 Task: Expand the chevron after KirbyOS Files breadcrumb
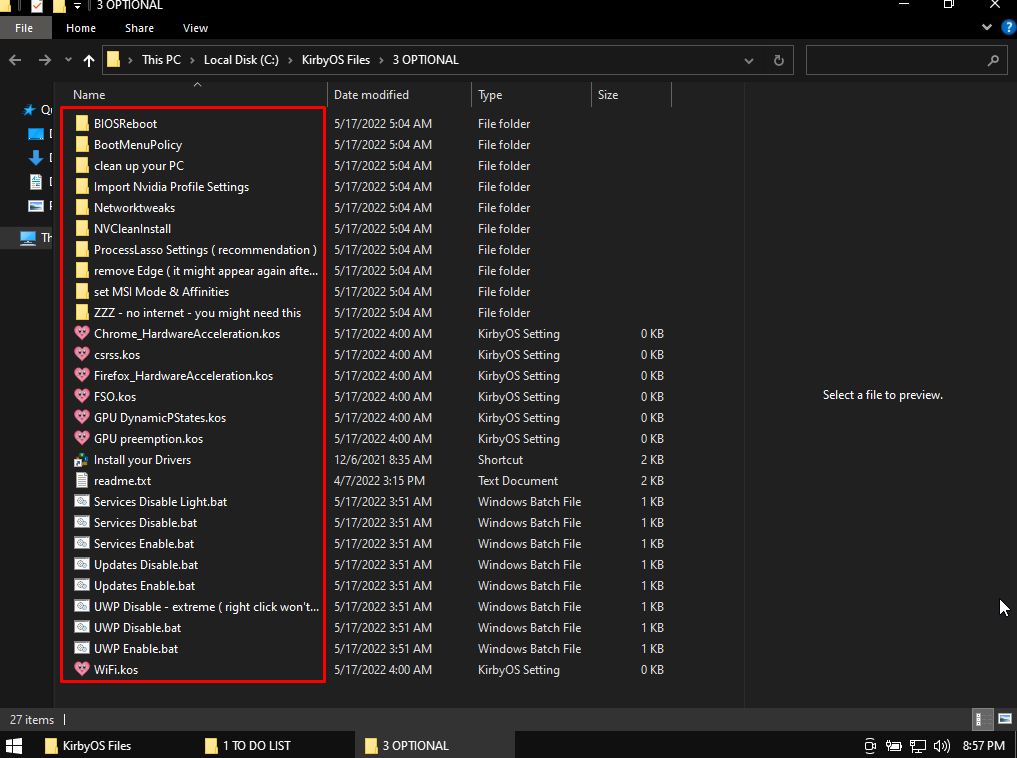tap(381, 60)
